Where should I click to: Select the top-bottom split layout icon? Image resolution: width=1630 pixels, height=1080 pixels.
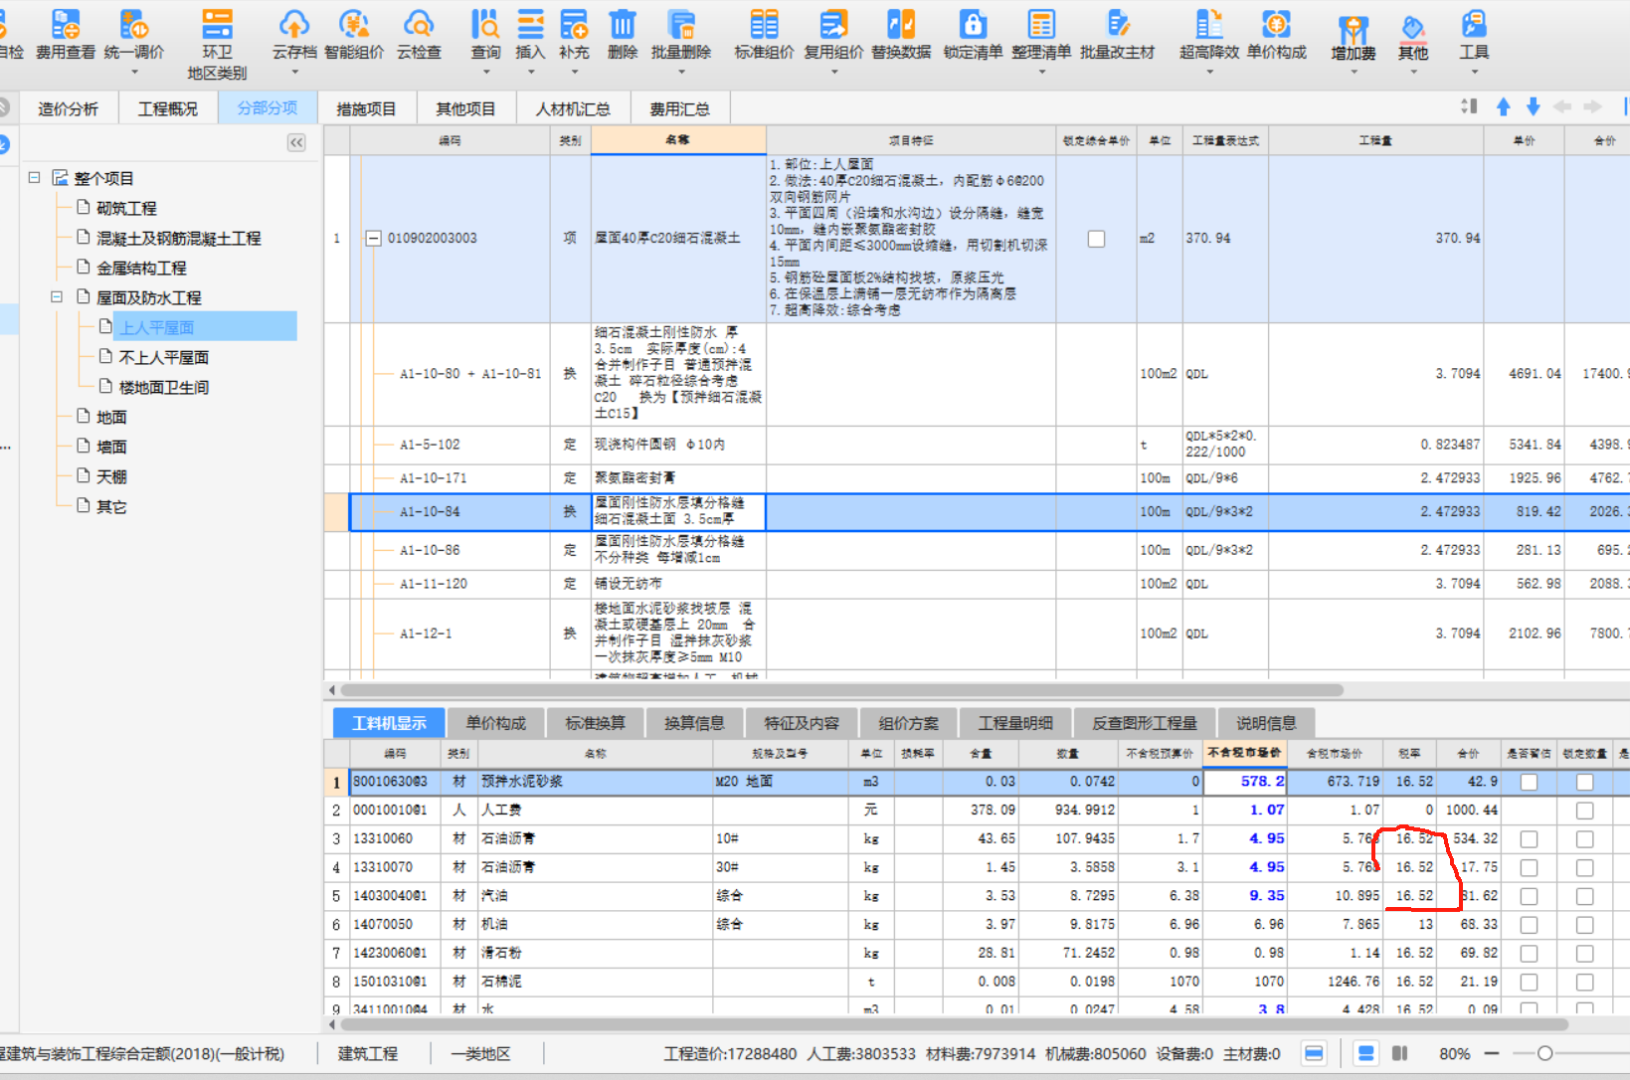click(1366, 1053)
